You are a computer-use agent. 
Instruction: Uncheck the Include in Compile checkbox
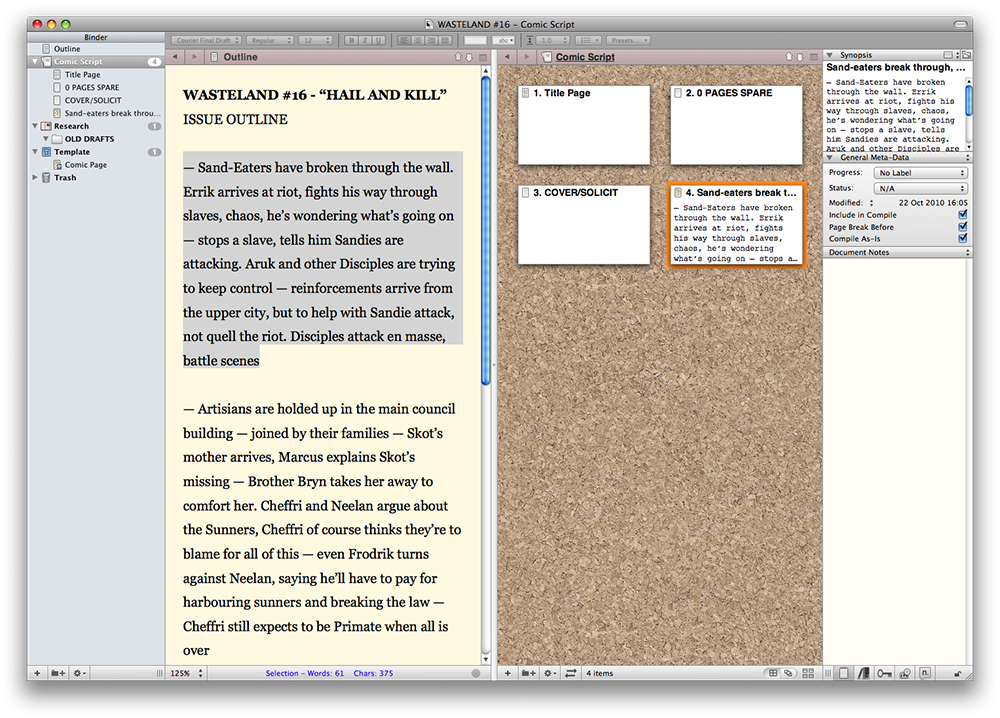tap(962, 215)
